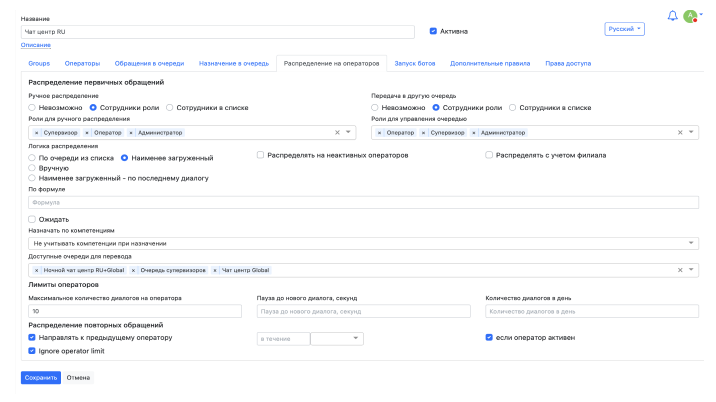Open the notifications bell
Screen dimensions: 716x402
pyautogui.click(x=672, y=16)
